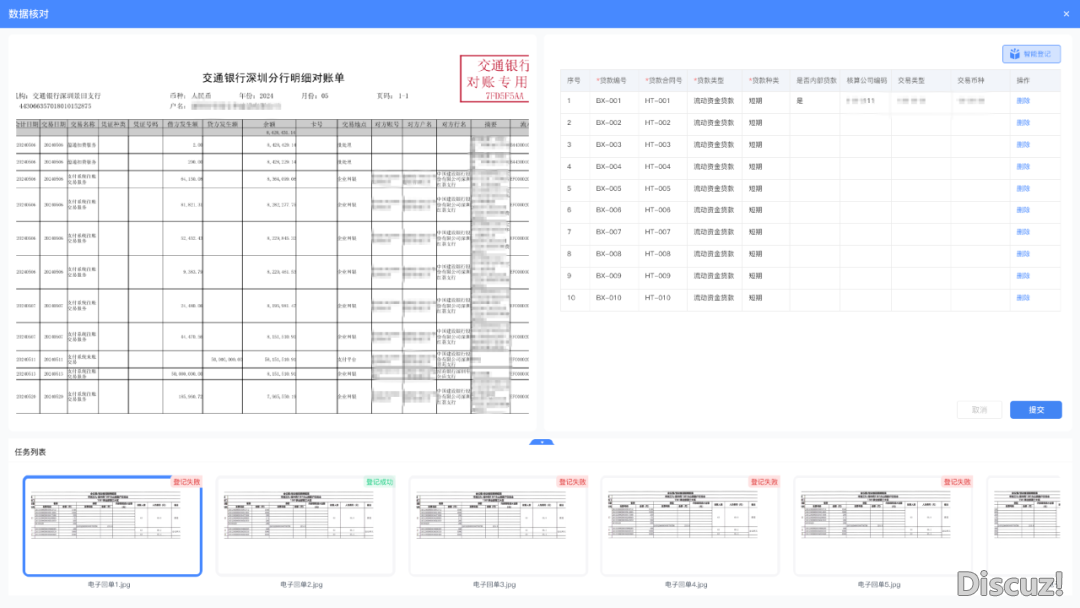Click the 登记成功 status tag
1080x608 pixels.
coord(379,482)
